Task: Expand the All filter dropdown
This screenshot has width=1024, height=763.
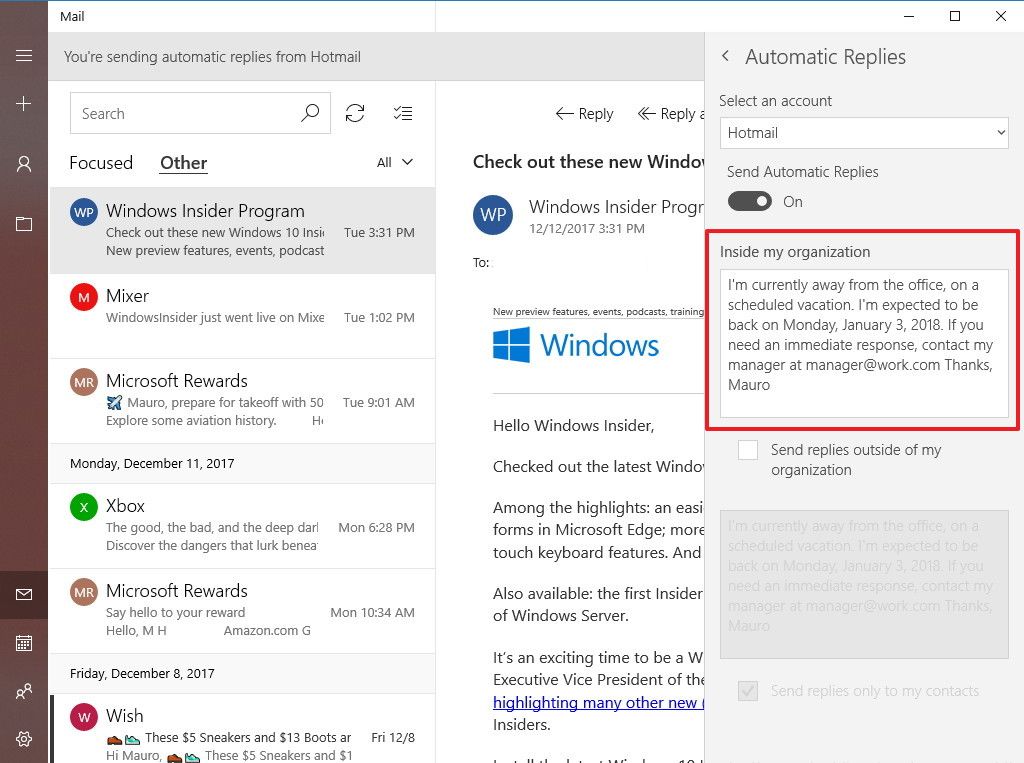Action: tap(395, 161)
